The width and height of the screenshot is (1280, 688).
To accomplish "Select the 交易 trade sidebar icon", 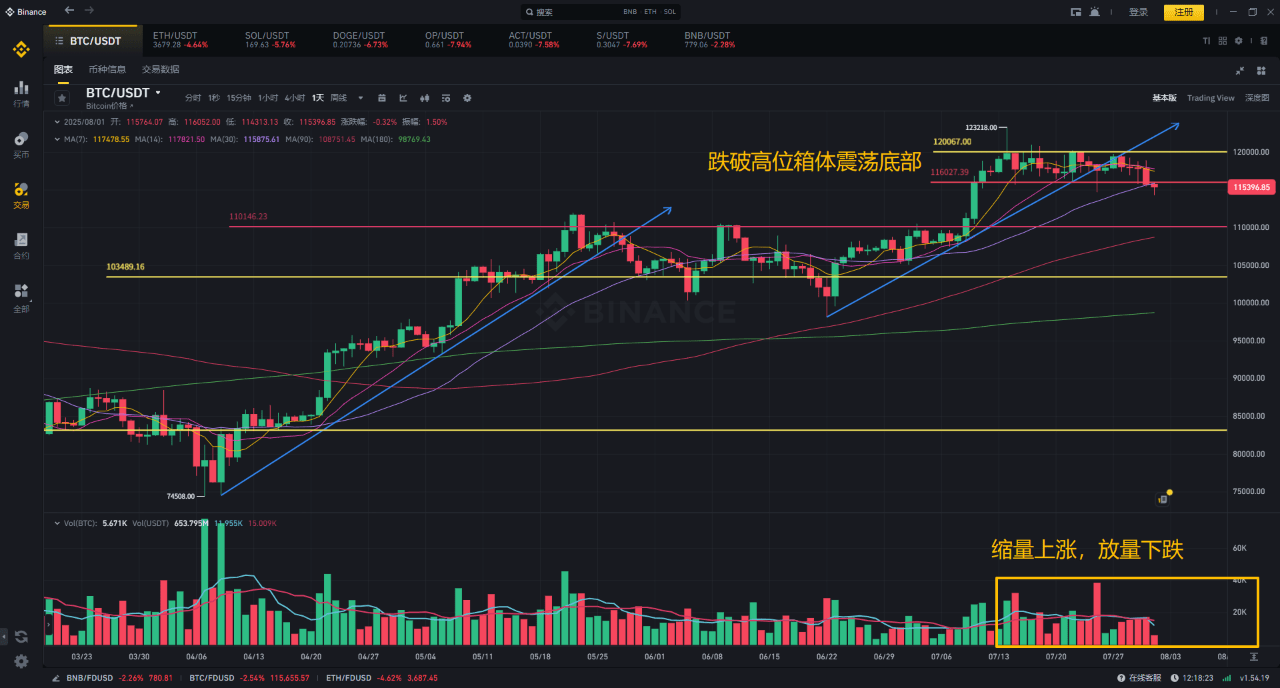I will (21, 195).
